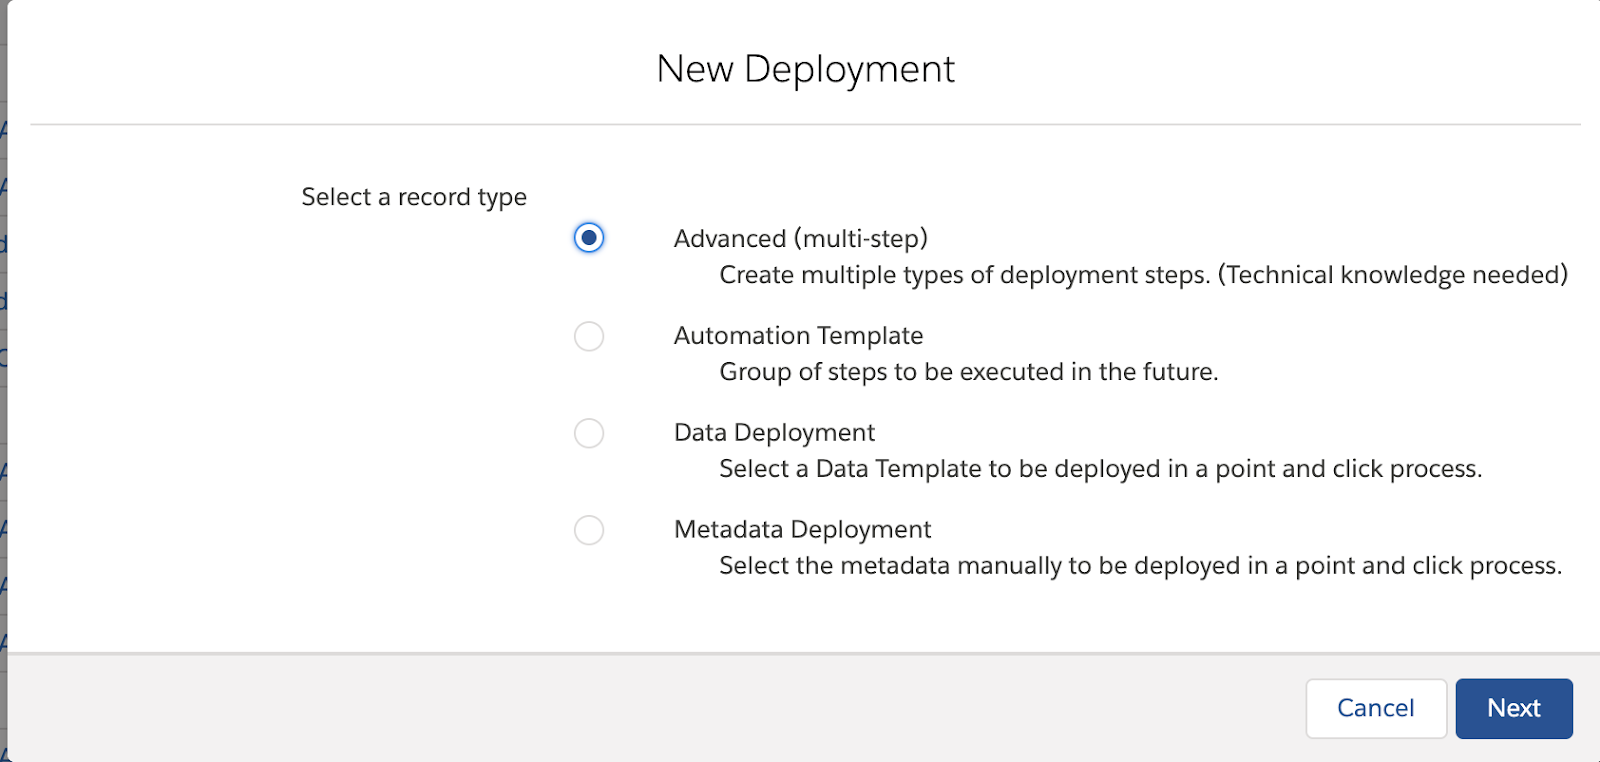Cancel the New Deployment dialog
1600x762 pixels.
[x=1375, y=708]
